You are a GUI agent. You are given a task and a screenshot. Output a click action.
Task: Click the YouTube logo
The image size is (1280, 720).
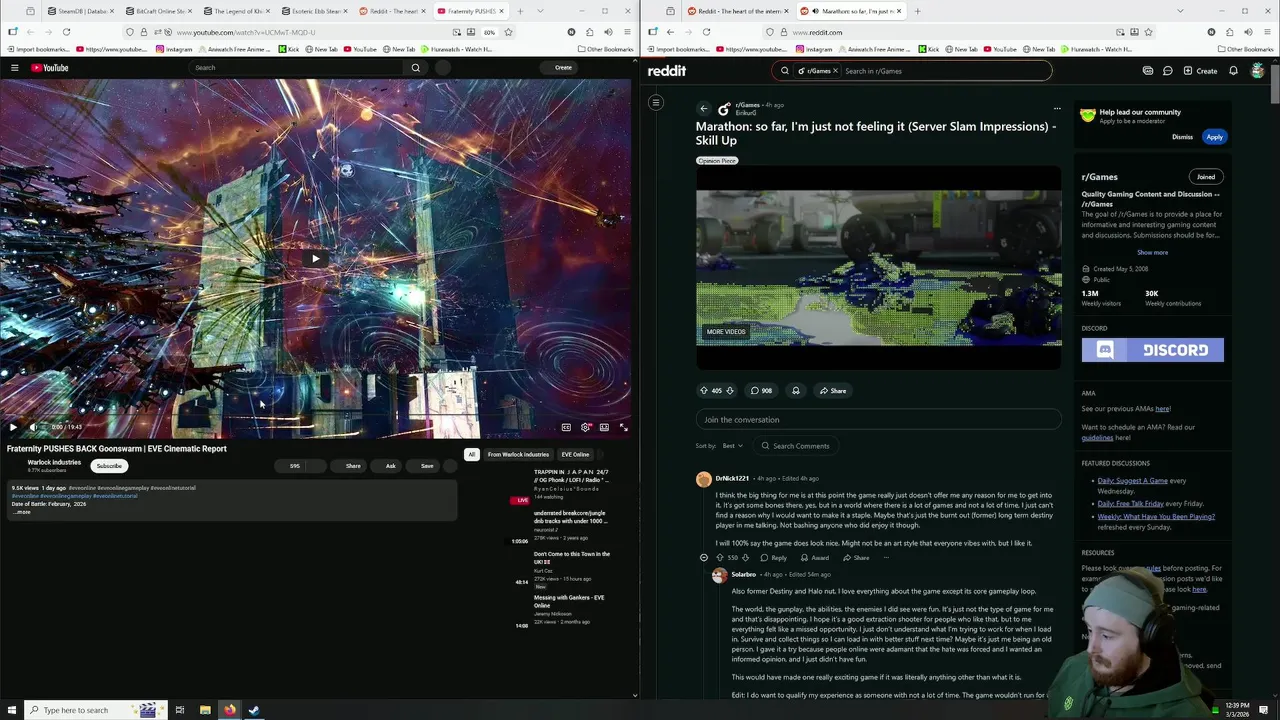(x=50, y=68)
